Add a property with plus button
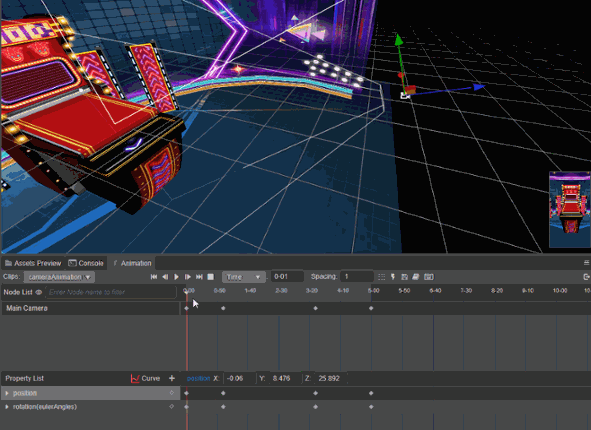 172,378
